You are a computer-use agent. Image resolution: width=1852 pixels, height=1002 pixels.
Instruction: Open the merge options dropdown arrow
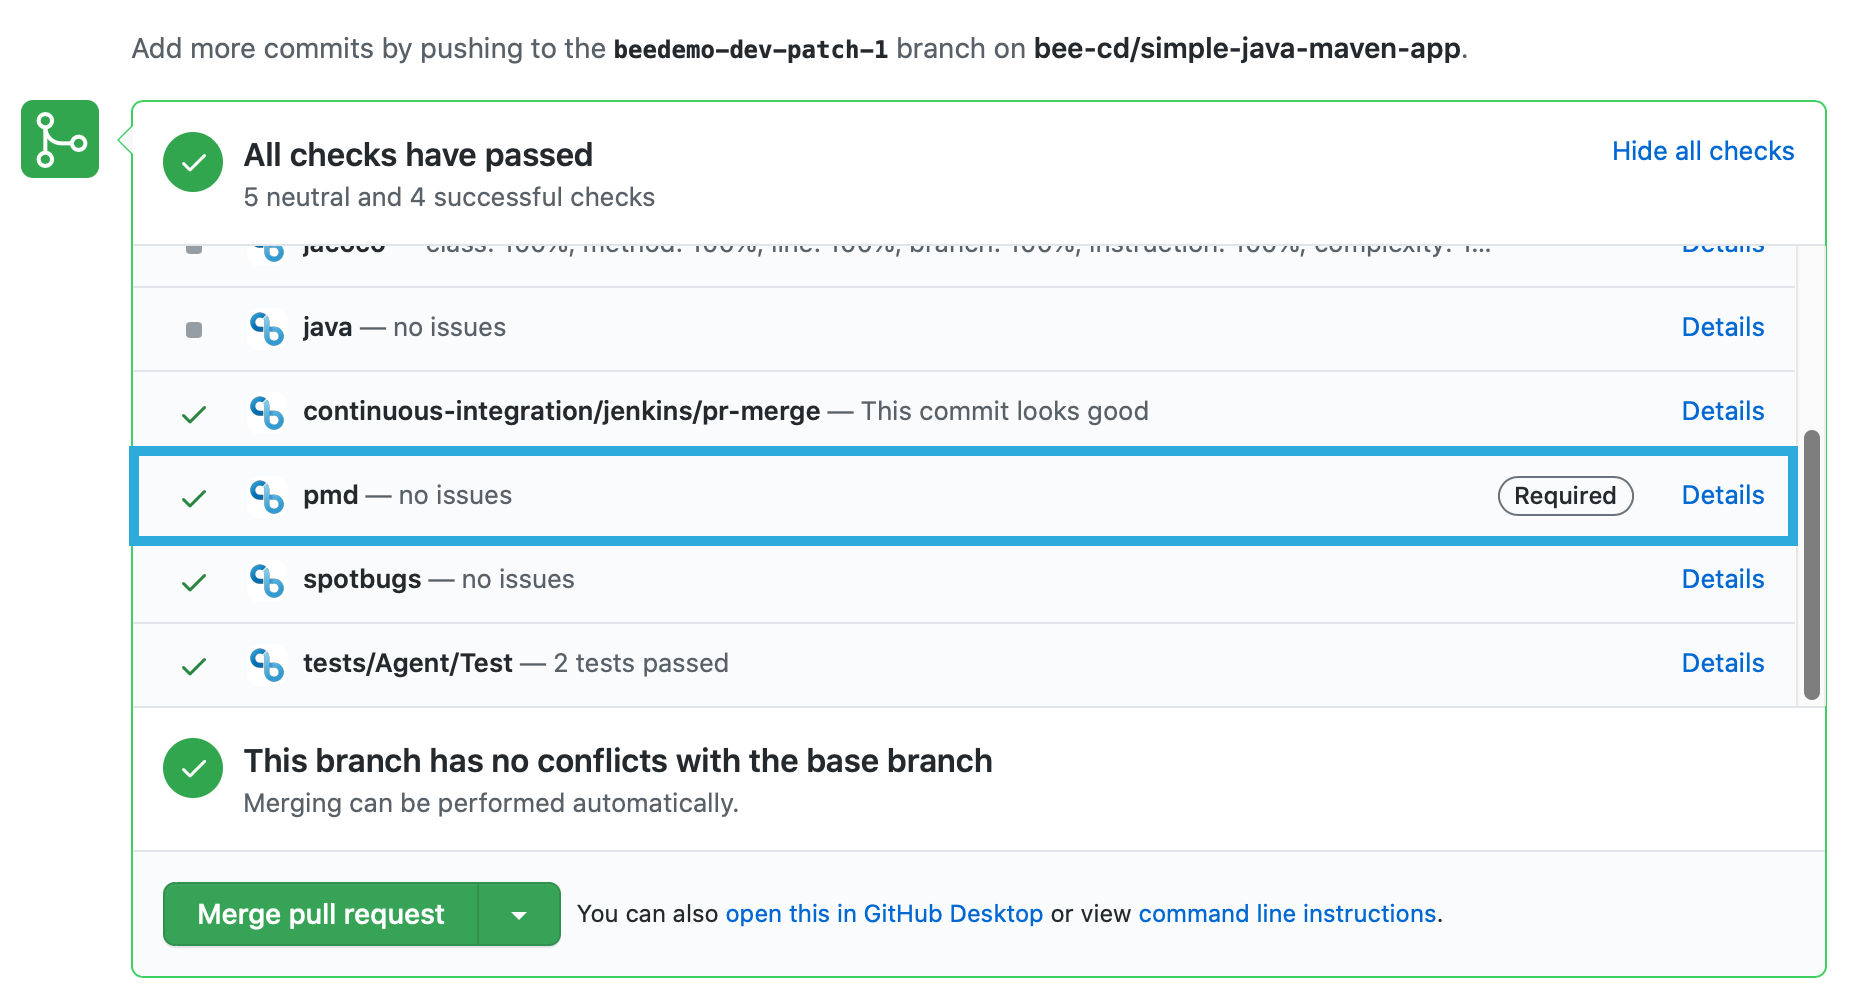click(x=519, y=914)
